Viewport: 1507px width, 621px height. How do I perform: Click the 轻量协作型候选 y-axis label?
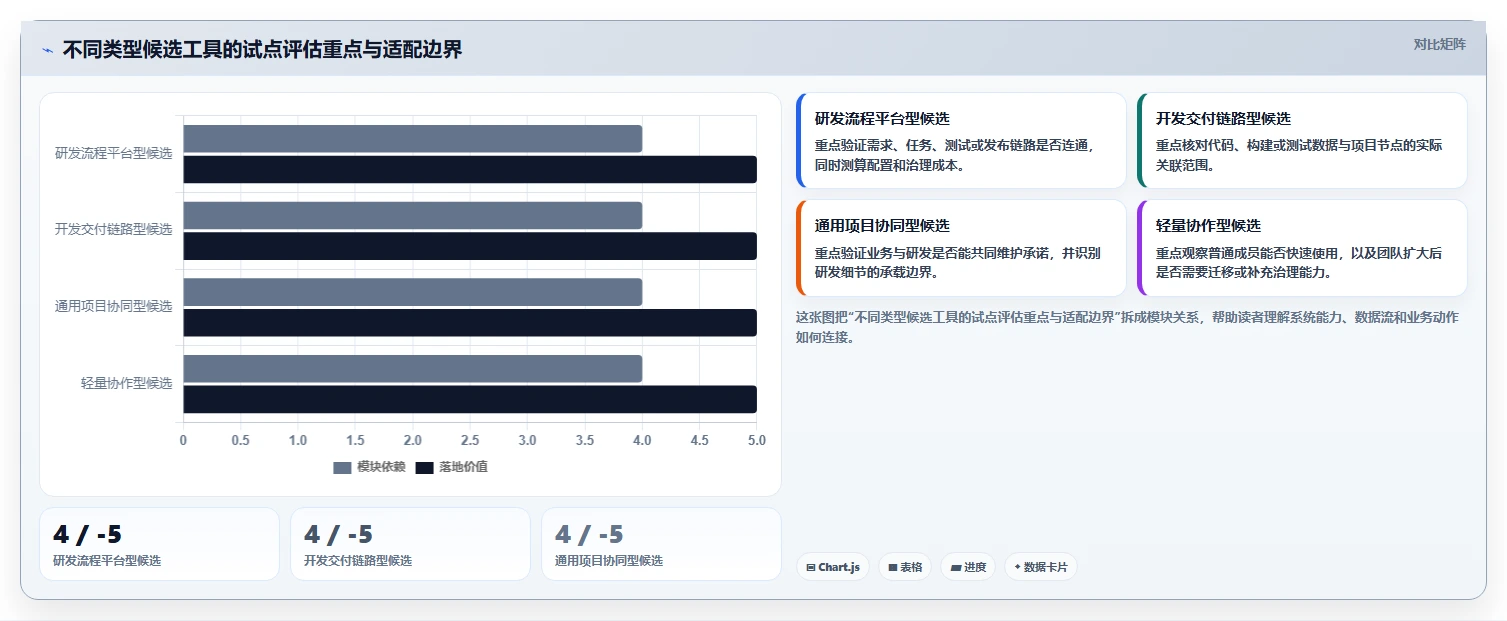pos(126,383)
